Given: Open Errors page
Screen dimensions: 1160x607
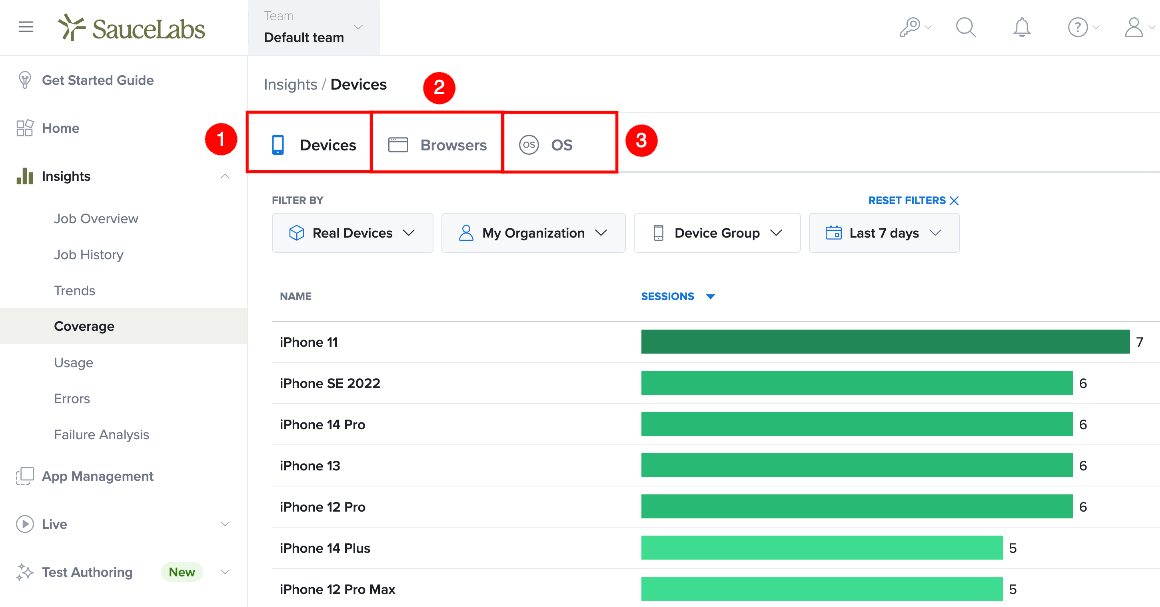Looking at the screenshot, I should click(x=72, y=398).
